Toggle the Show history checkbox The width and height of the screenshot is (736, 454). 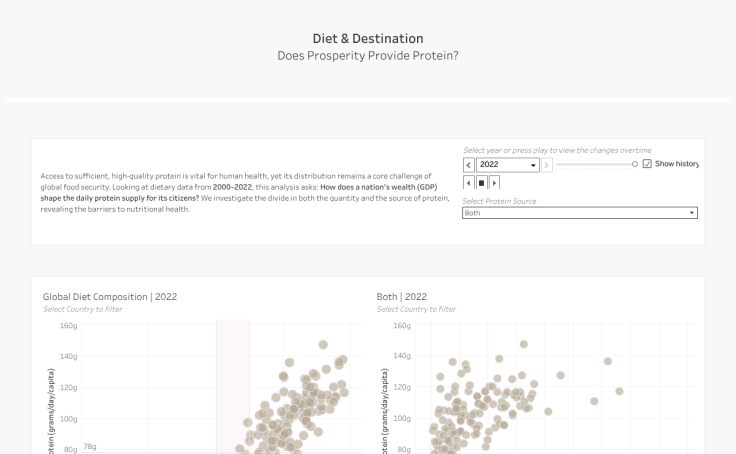tap(647, 164)
